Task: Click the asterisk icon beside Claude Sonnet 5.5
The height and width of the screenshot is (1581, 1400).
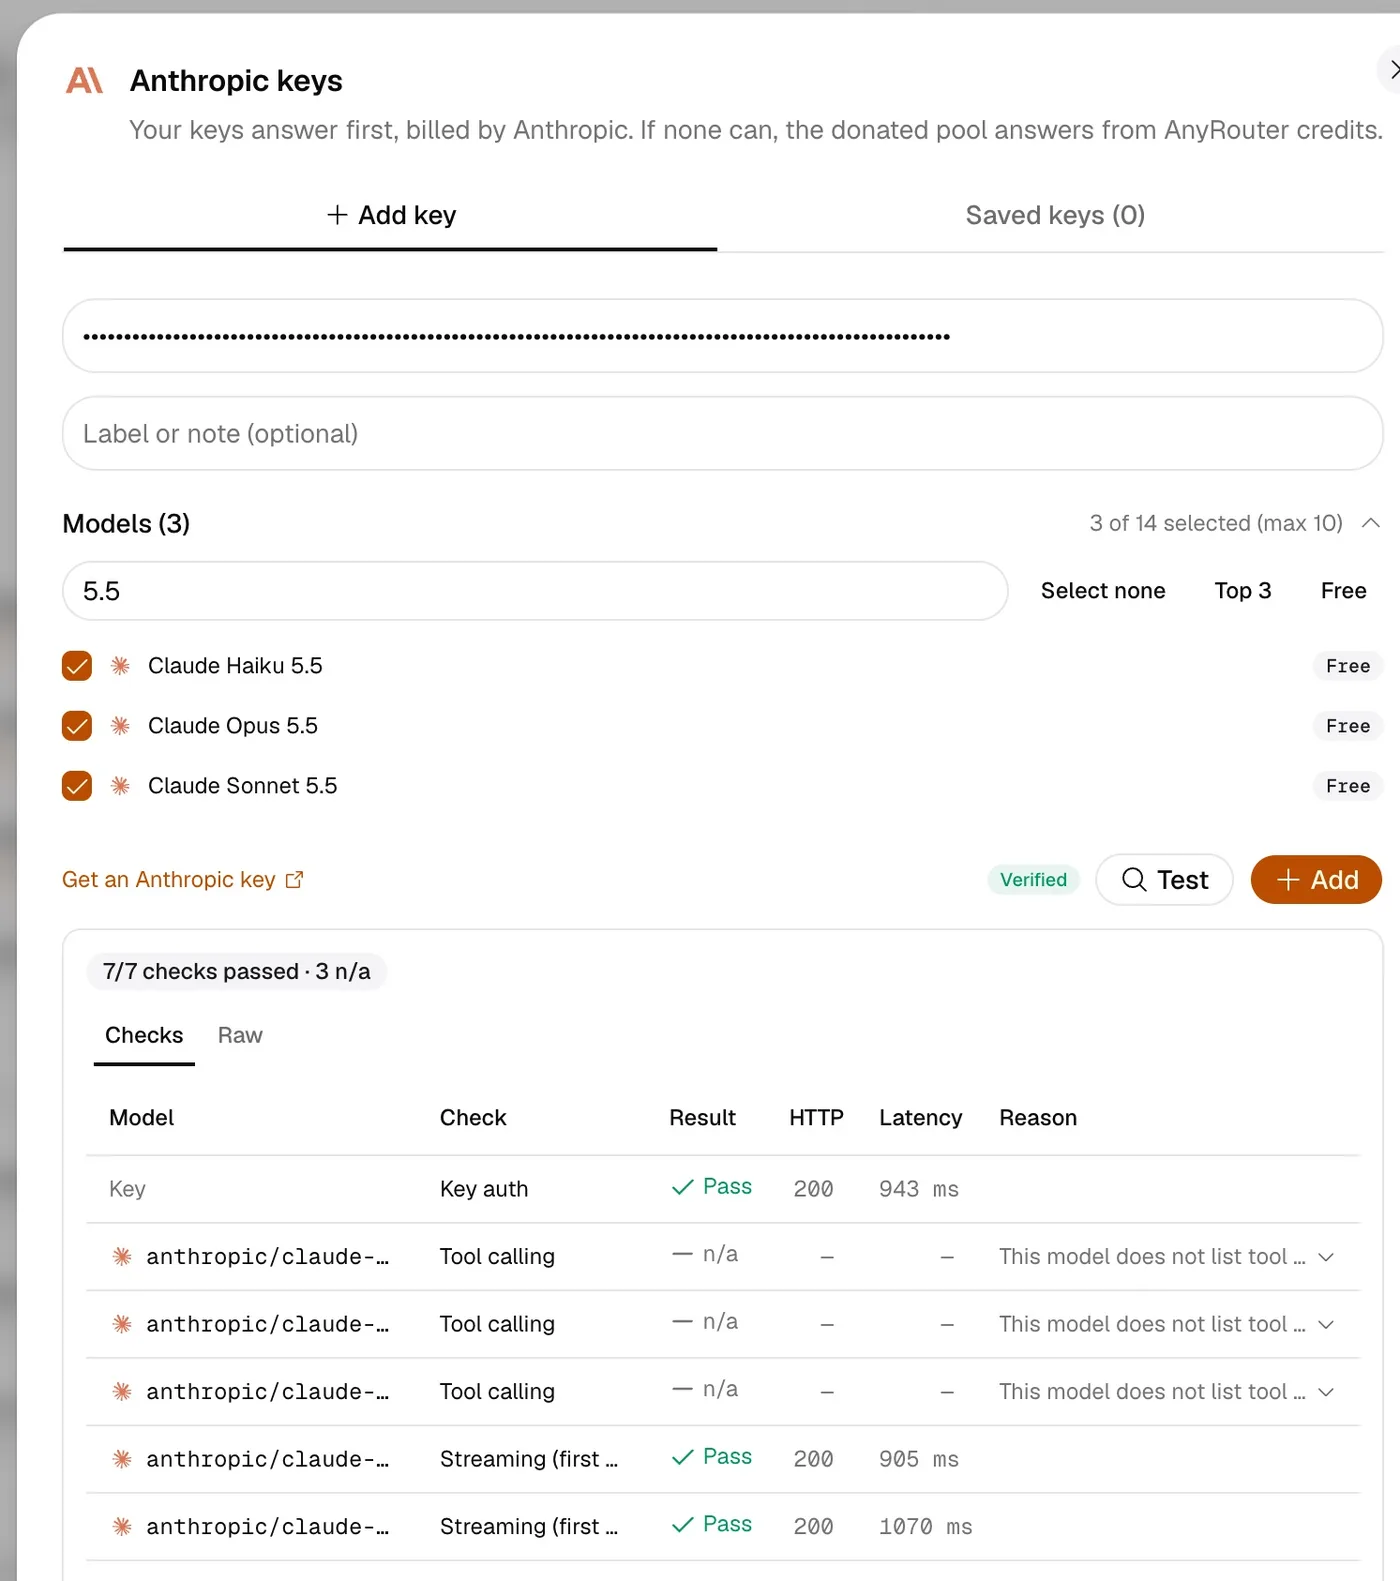Action: [121, 786]
